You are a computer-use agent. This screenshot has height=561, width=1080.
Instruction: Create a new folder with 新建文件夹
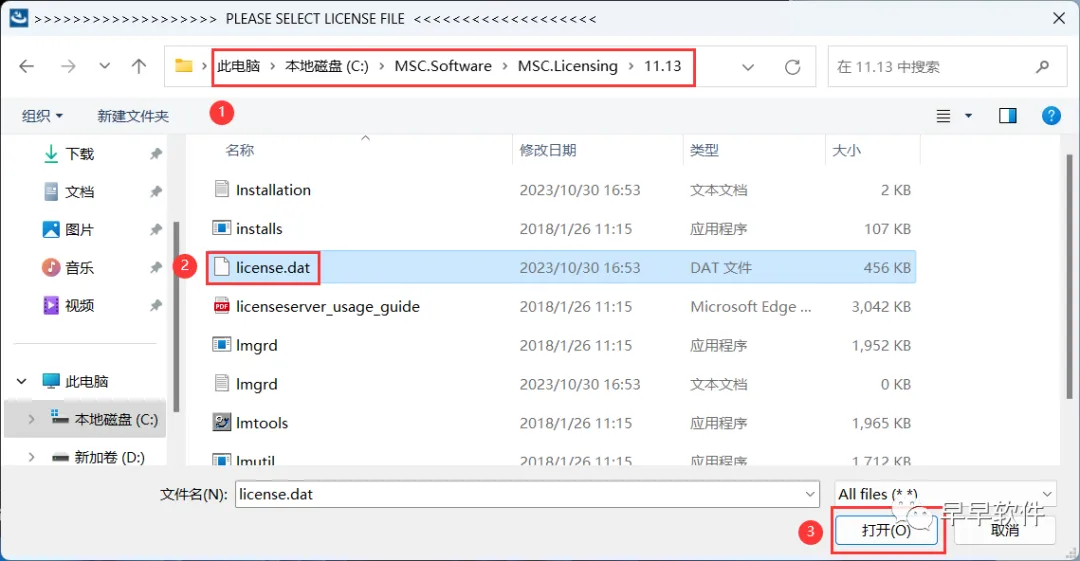(133, 116)
